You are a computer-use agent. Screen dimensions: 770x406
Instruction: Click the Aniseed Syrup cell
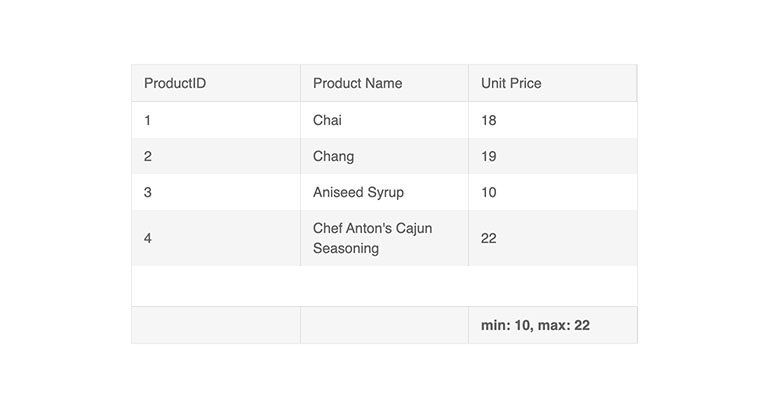tap(385, 192)
